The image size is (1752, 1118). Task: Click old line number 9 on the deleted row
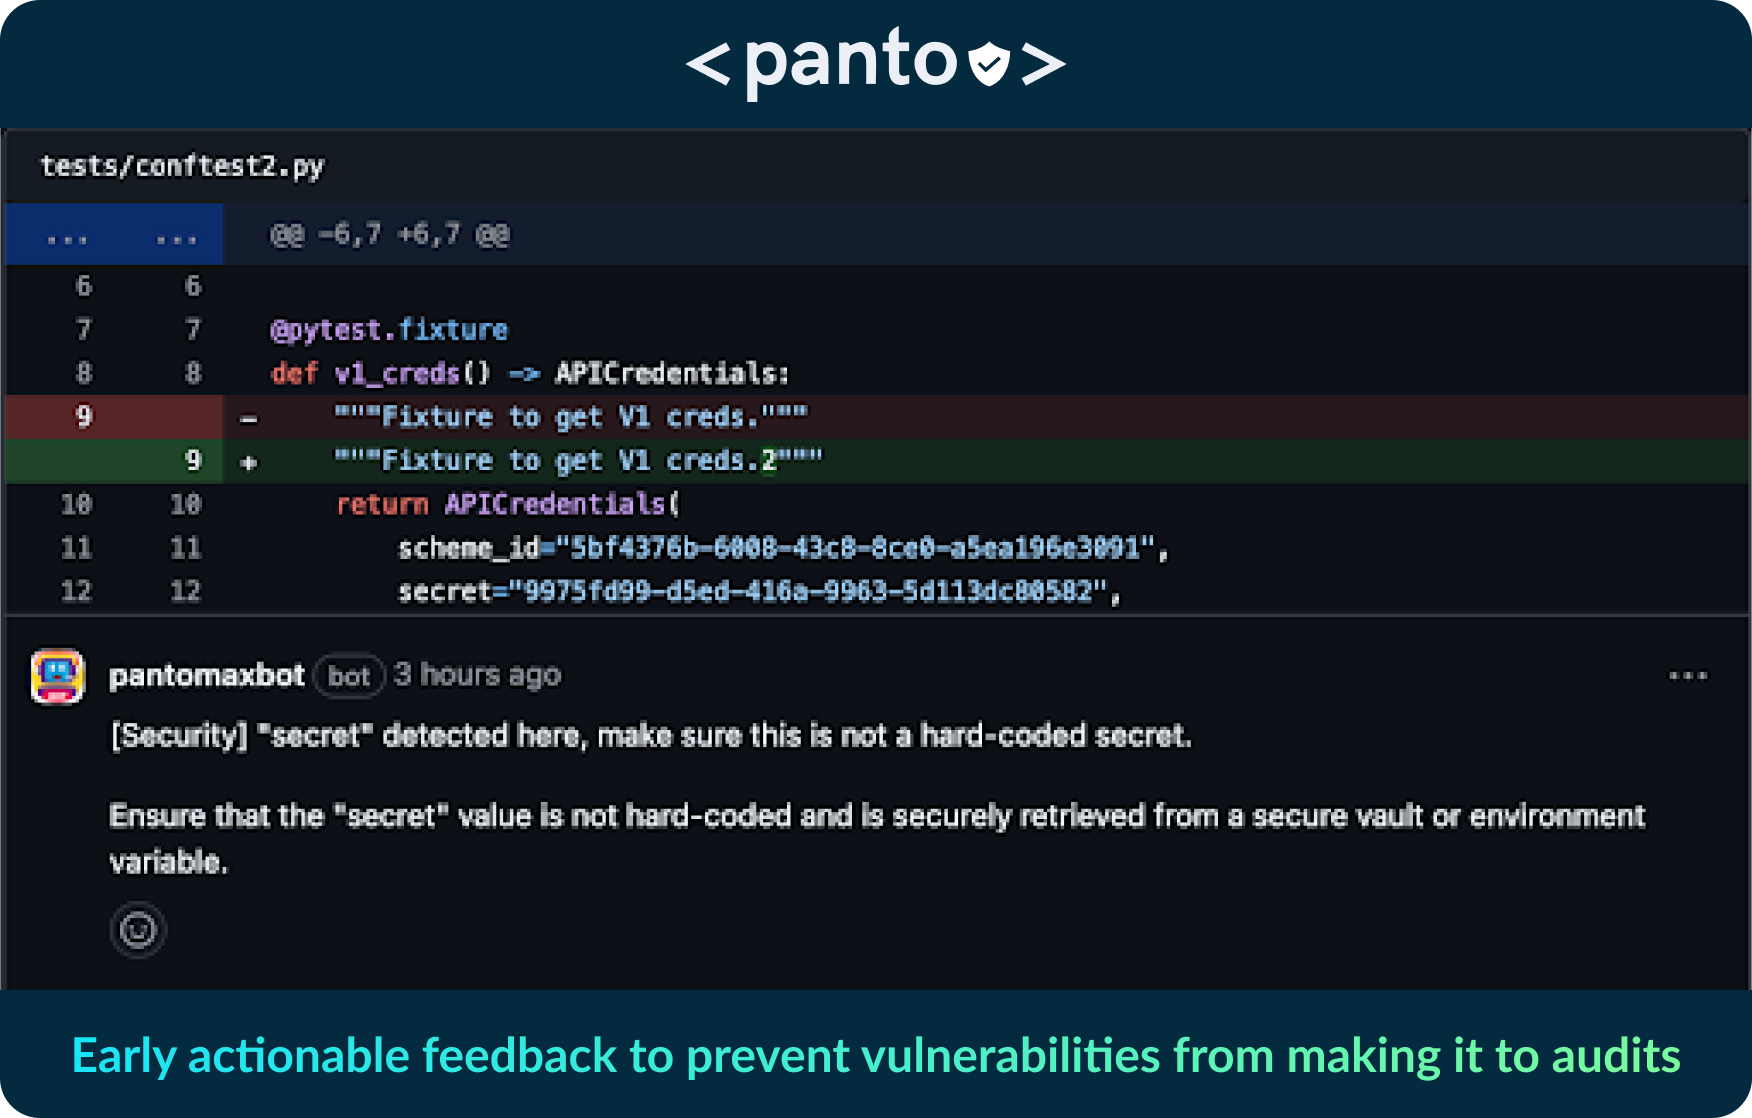tap(84, 416)
